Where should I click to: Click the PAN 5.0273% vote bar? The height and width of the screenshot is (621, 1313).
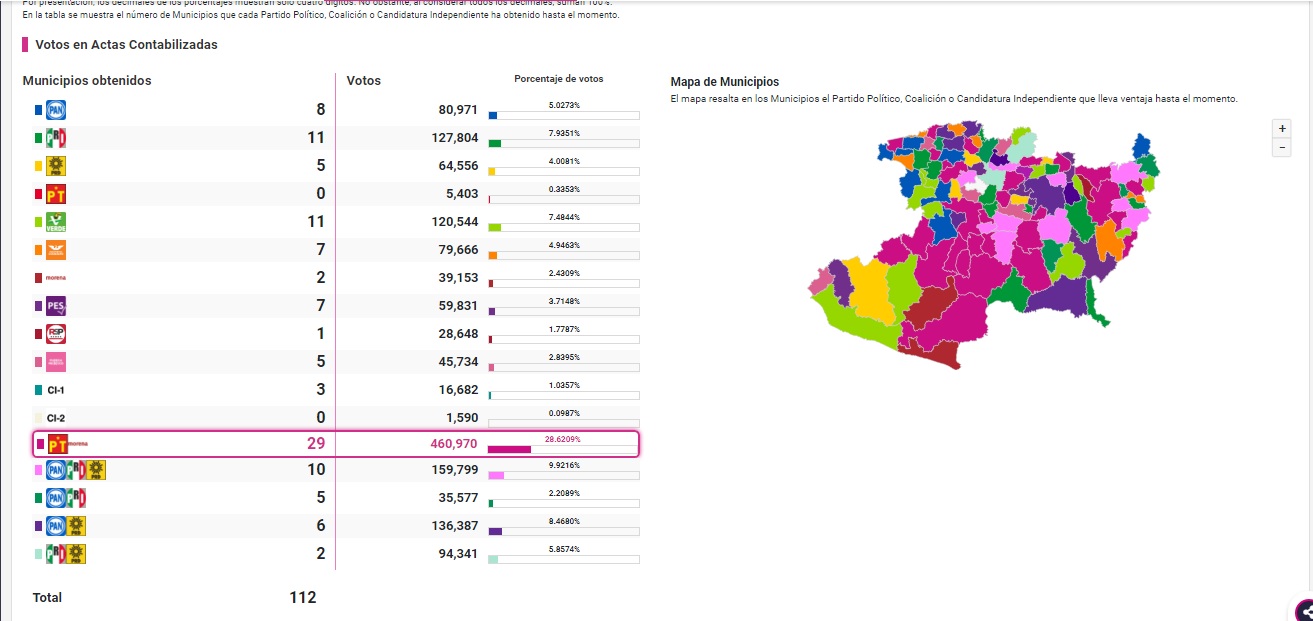563,116
